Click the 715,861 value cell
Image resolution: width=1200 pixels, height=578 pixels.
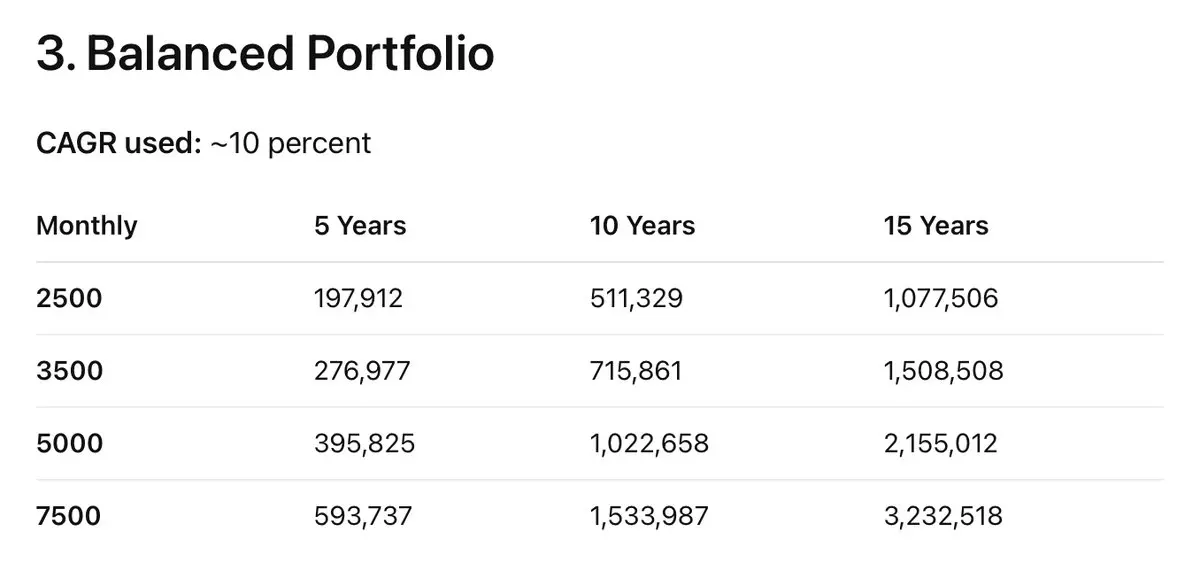coord(636,371)
